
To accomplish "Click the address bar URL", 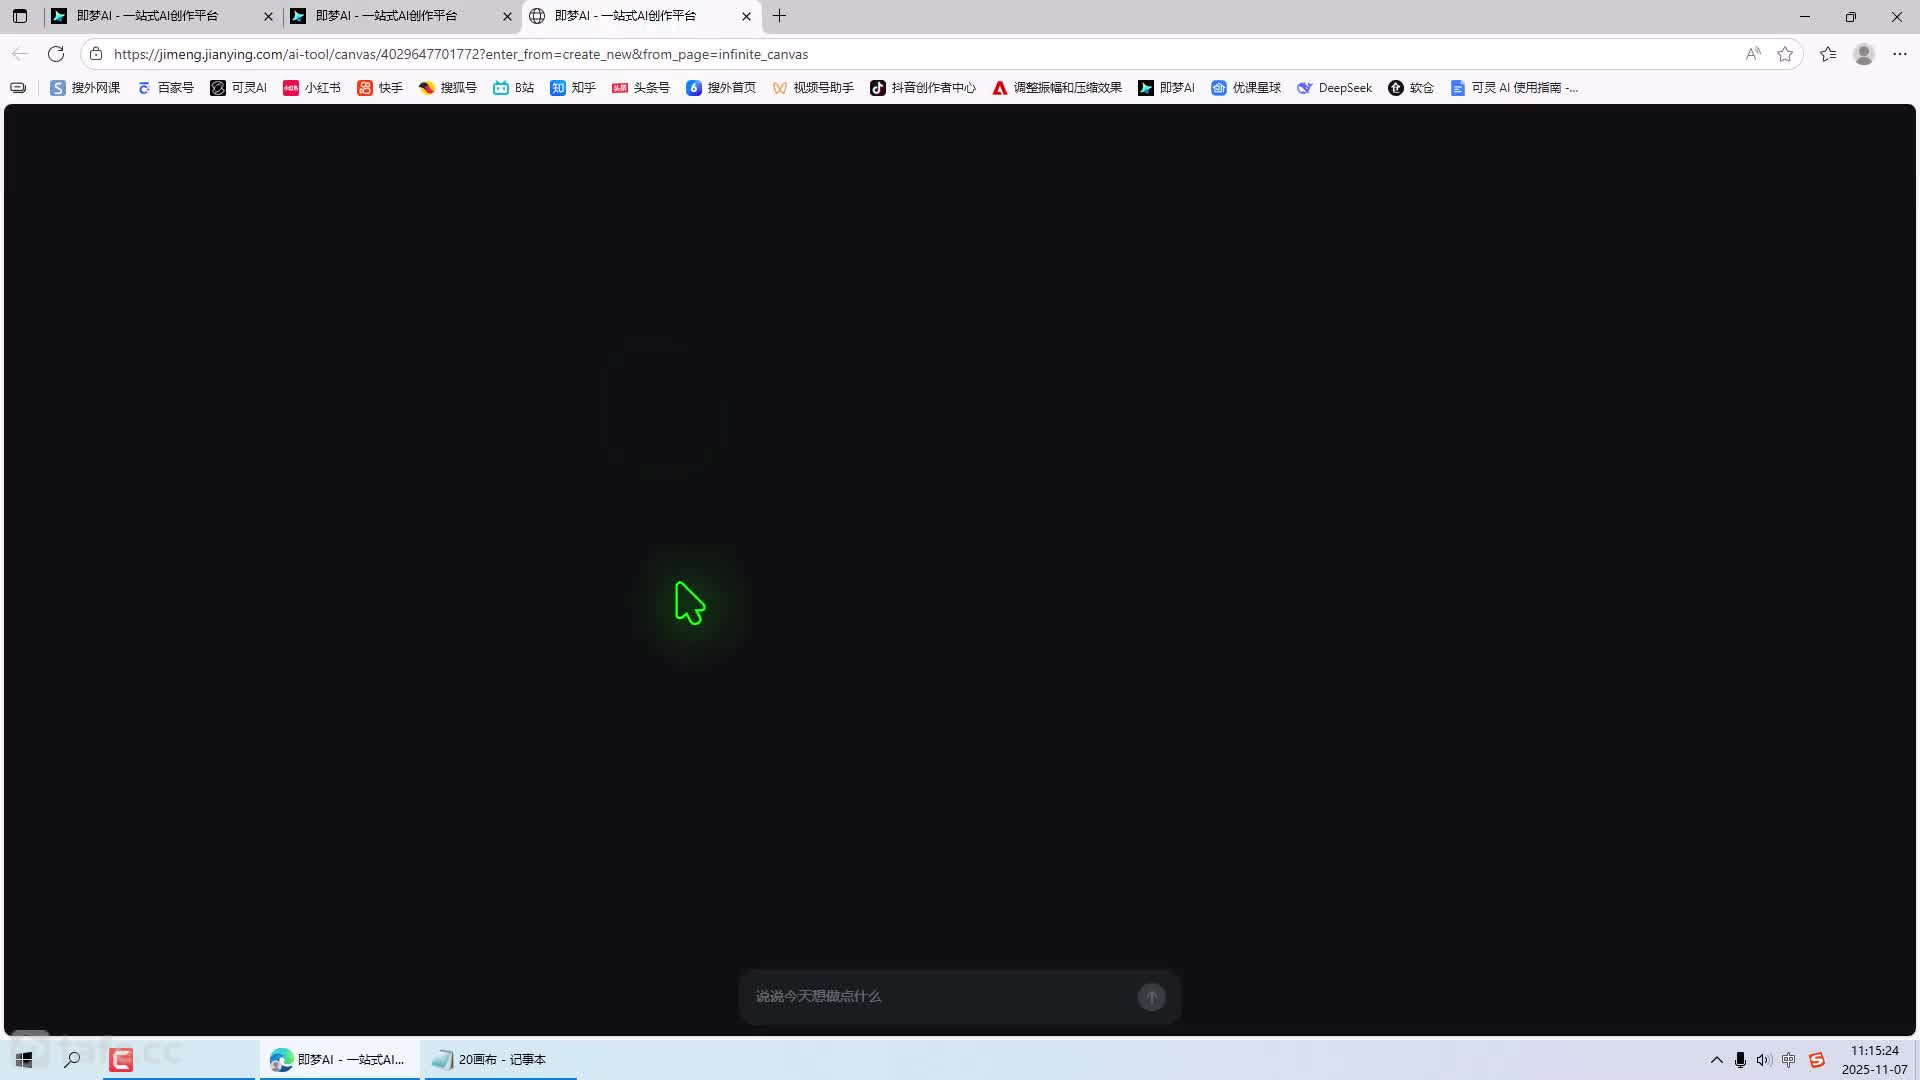I will click(x=460, y=54).
